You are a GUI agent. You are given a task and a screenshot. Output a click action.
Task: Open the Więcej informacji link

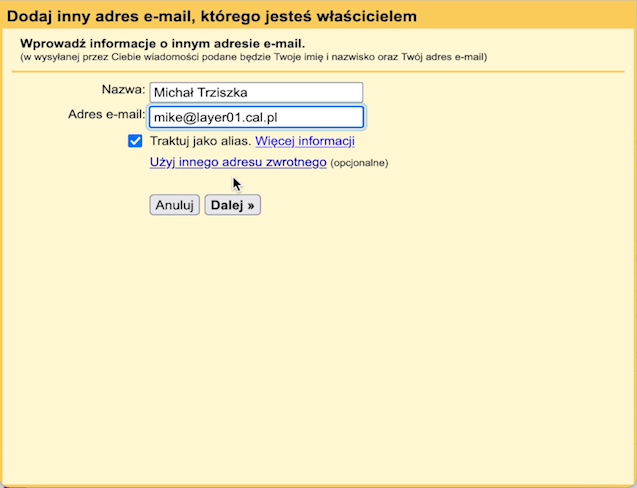(x=305, y=141)
